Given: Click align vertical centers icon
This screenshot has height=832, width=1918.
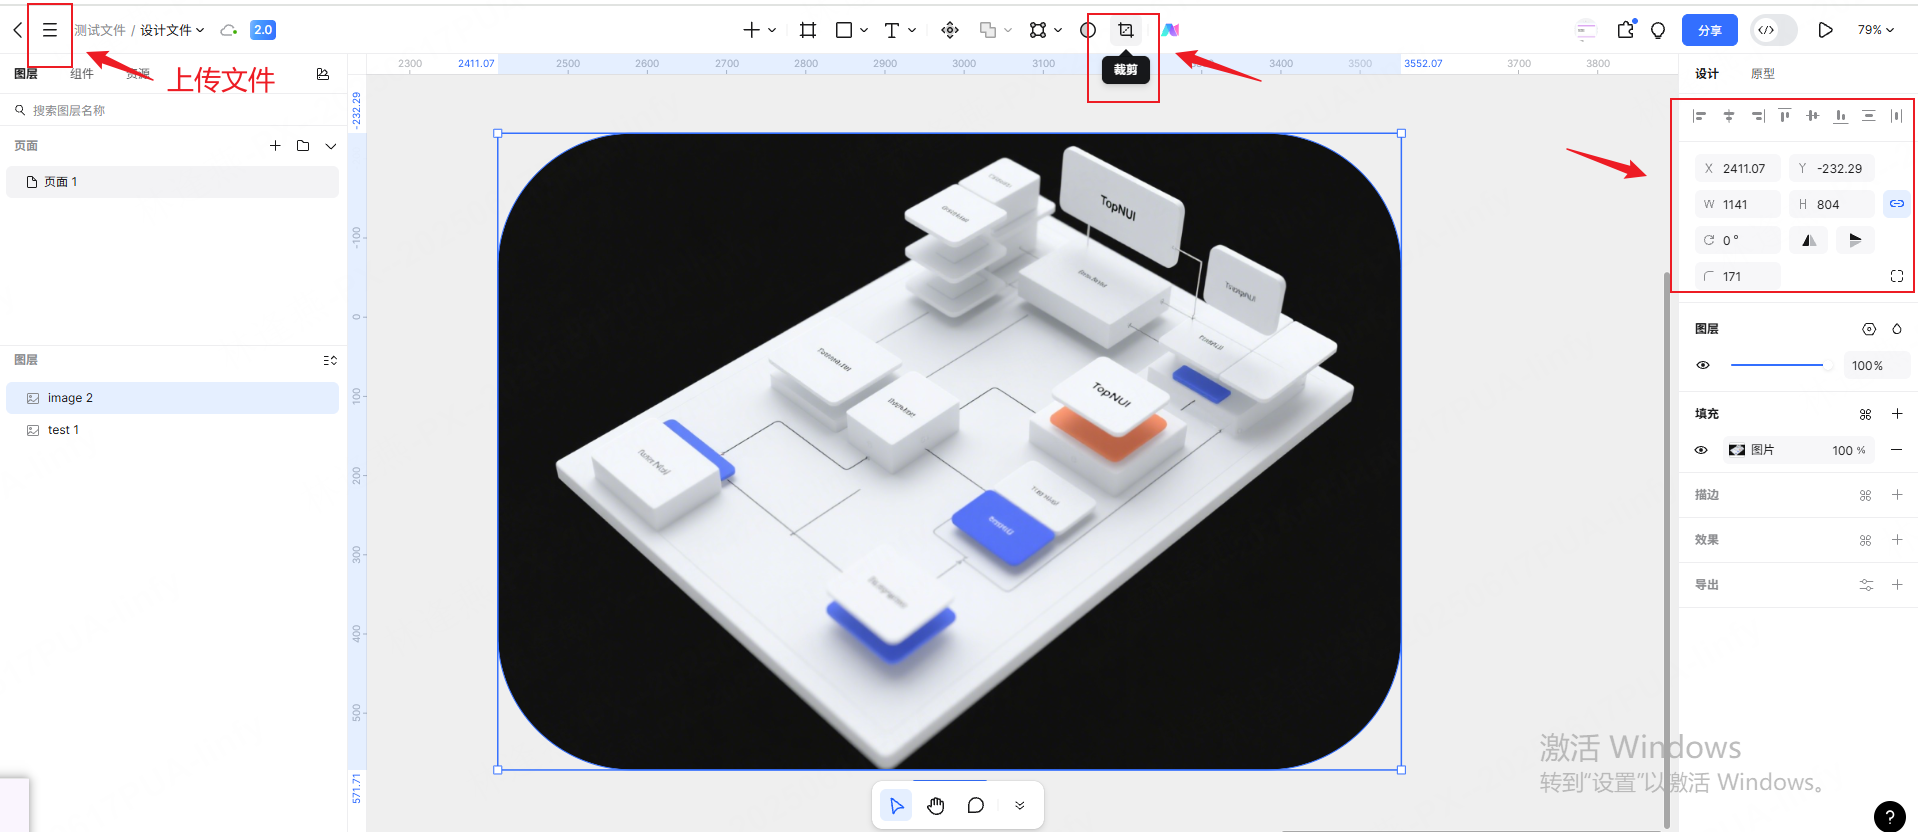Looking at the screenshot, I should pos(1812,116).
